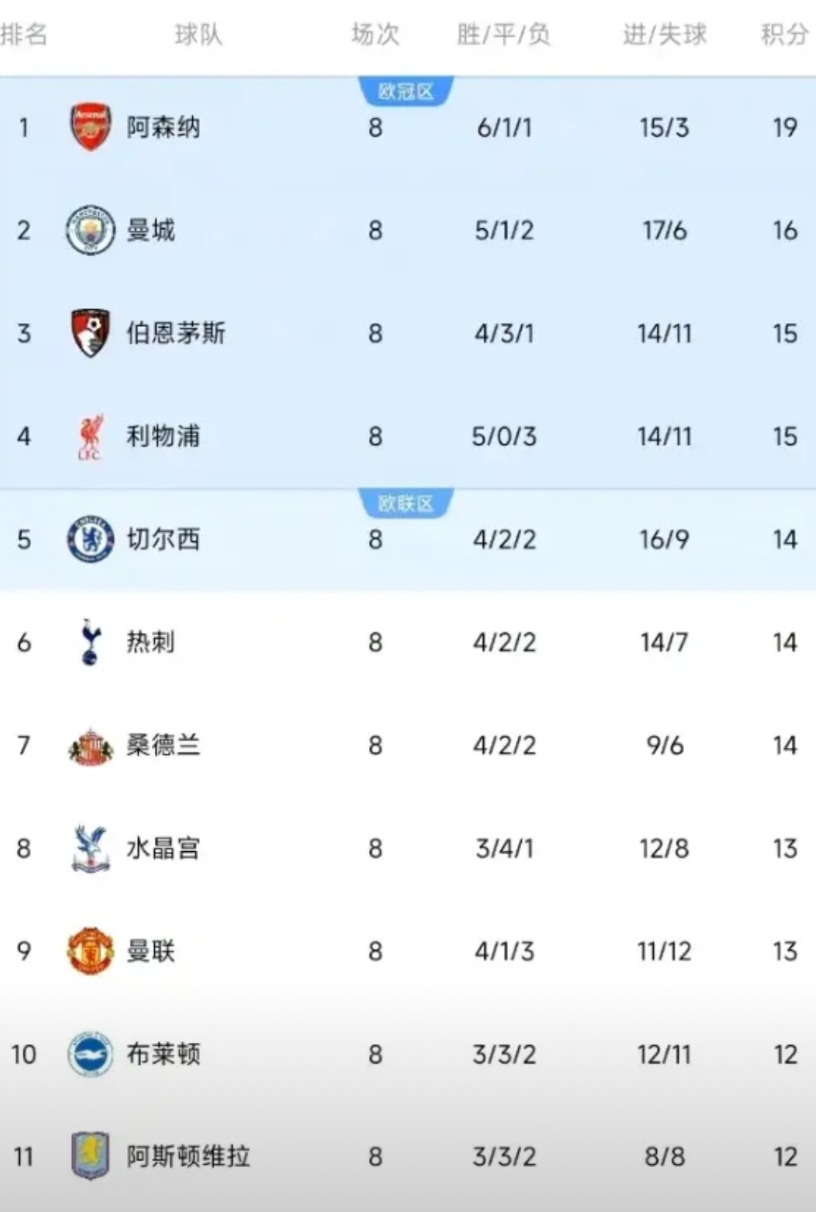816x1212 pixels.
Task: Select the Brighton club badge
Action: pos(90,1054)
